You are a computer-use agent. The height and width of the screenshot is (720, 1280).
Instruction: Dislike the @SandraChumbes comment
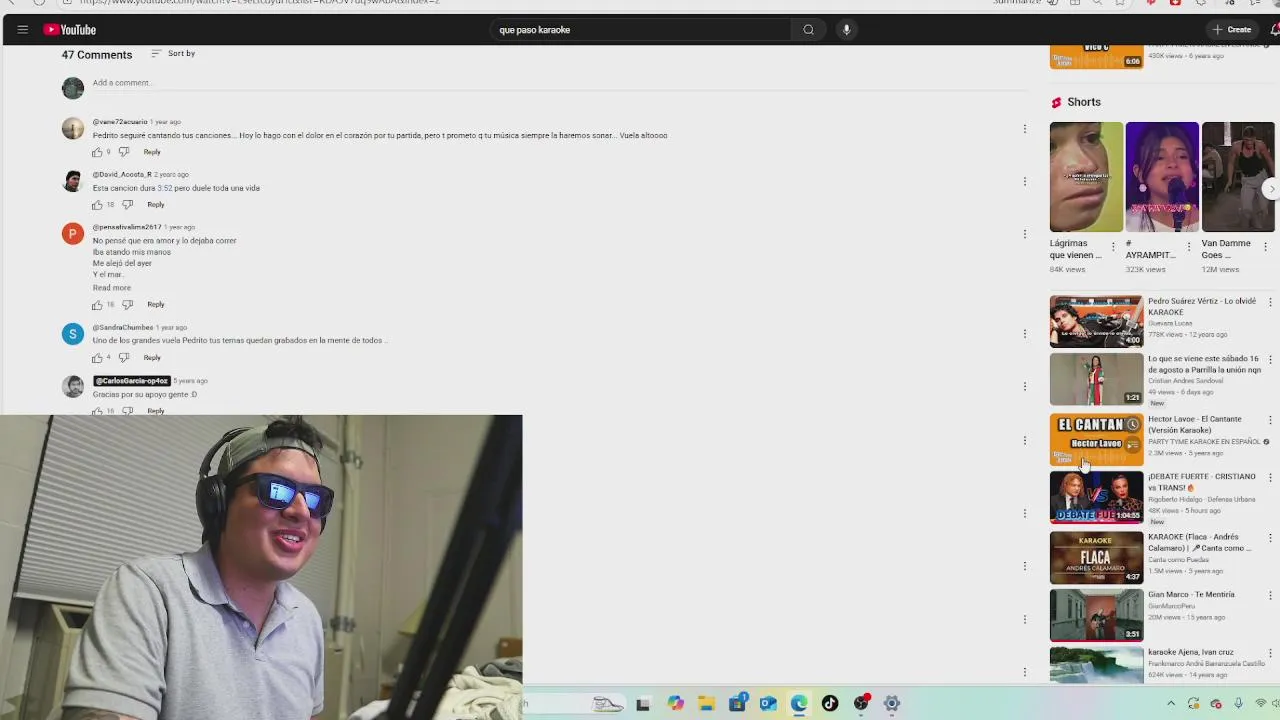click(x=124, y=358)
